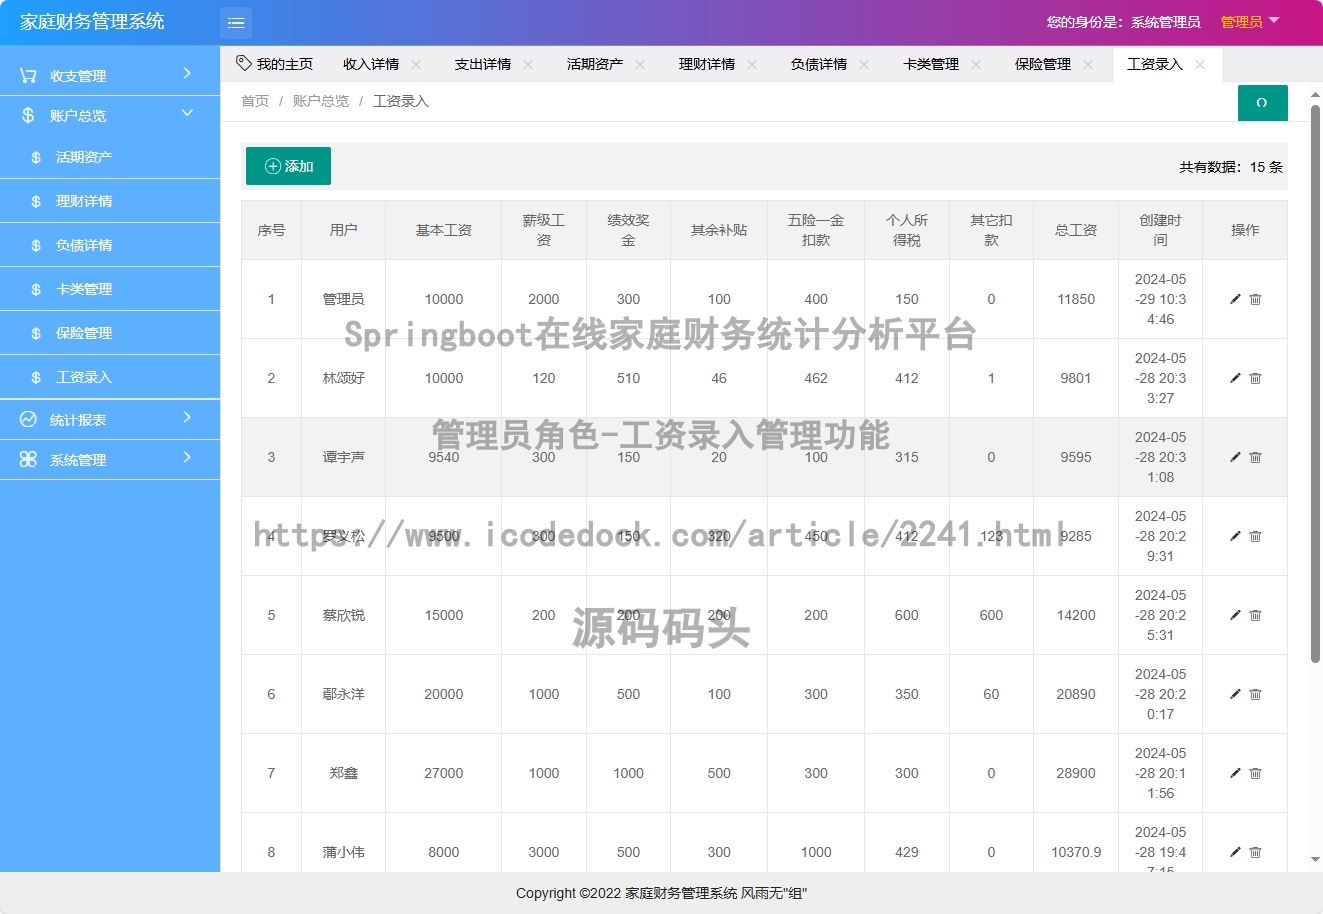Delete the 管理员 salary row
The image size is (1323, 914).
click(1255, 299)
